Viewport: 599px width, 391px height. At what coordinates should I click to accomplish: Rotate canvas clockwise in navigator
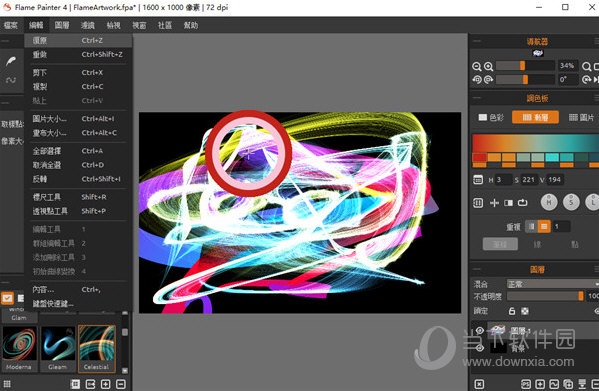489,79
